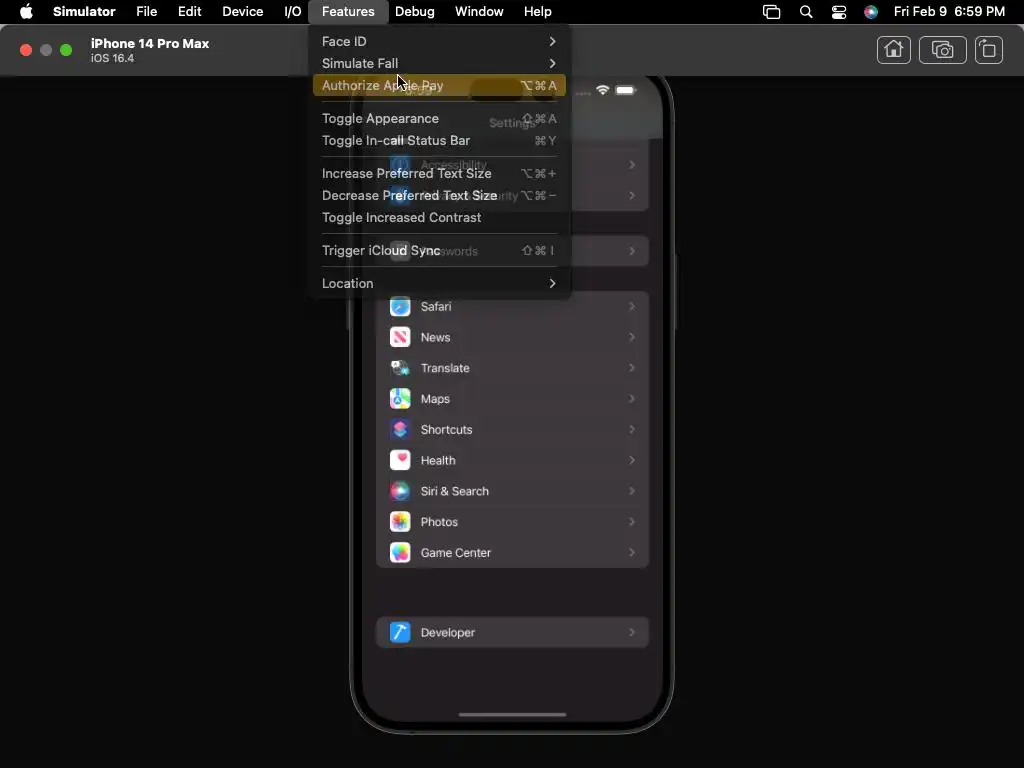Open the Photos settings label
The image size is (1024, 768).
click(x=439, y=522)
